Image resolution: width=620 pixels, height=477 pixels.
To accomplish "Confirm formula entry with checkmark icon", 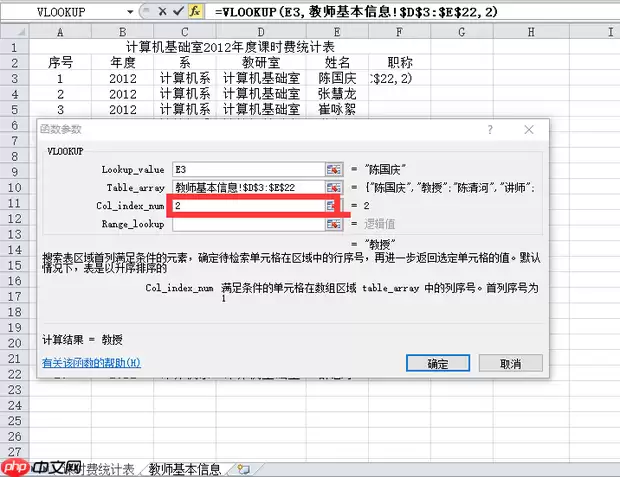I will point(178,11).
